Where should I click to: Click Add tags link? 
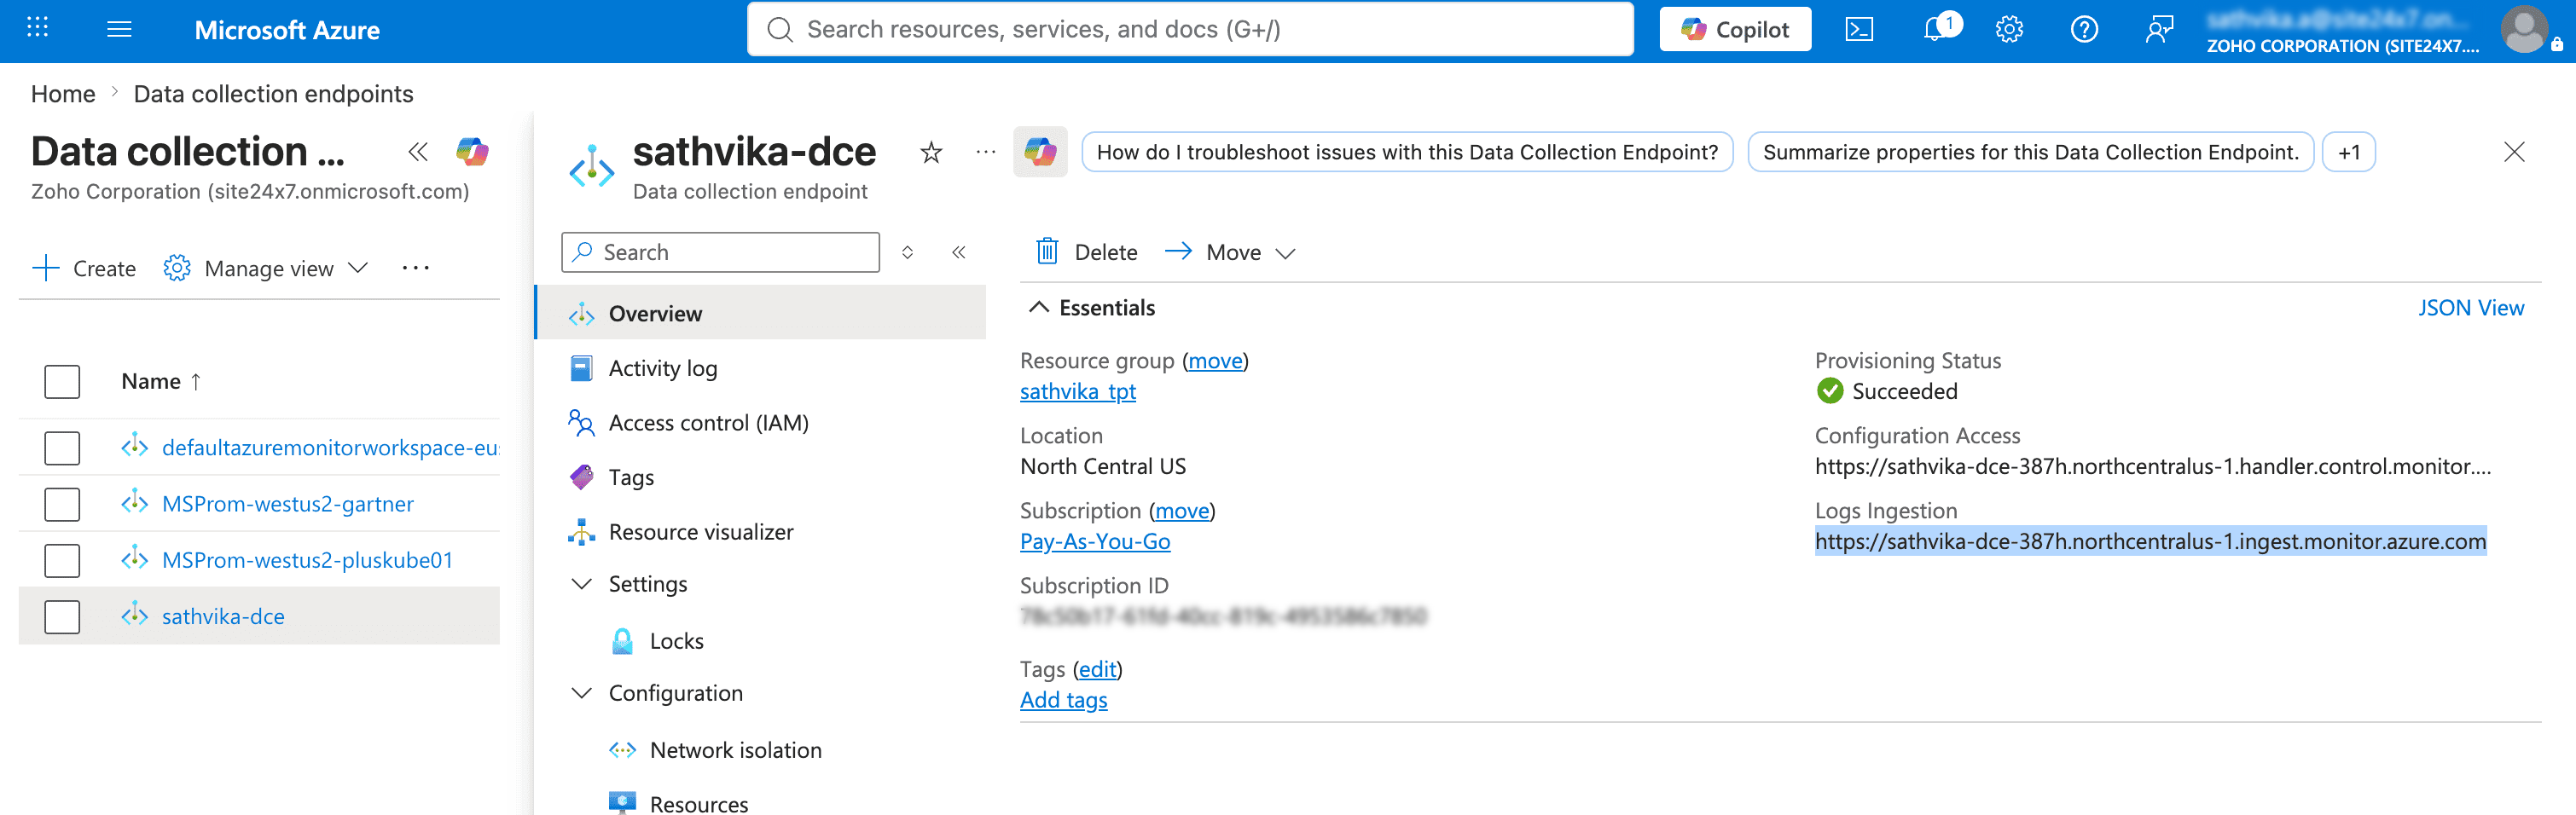(x=1063, y=699)
